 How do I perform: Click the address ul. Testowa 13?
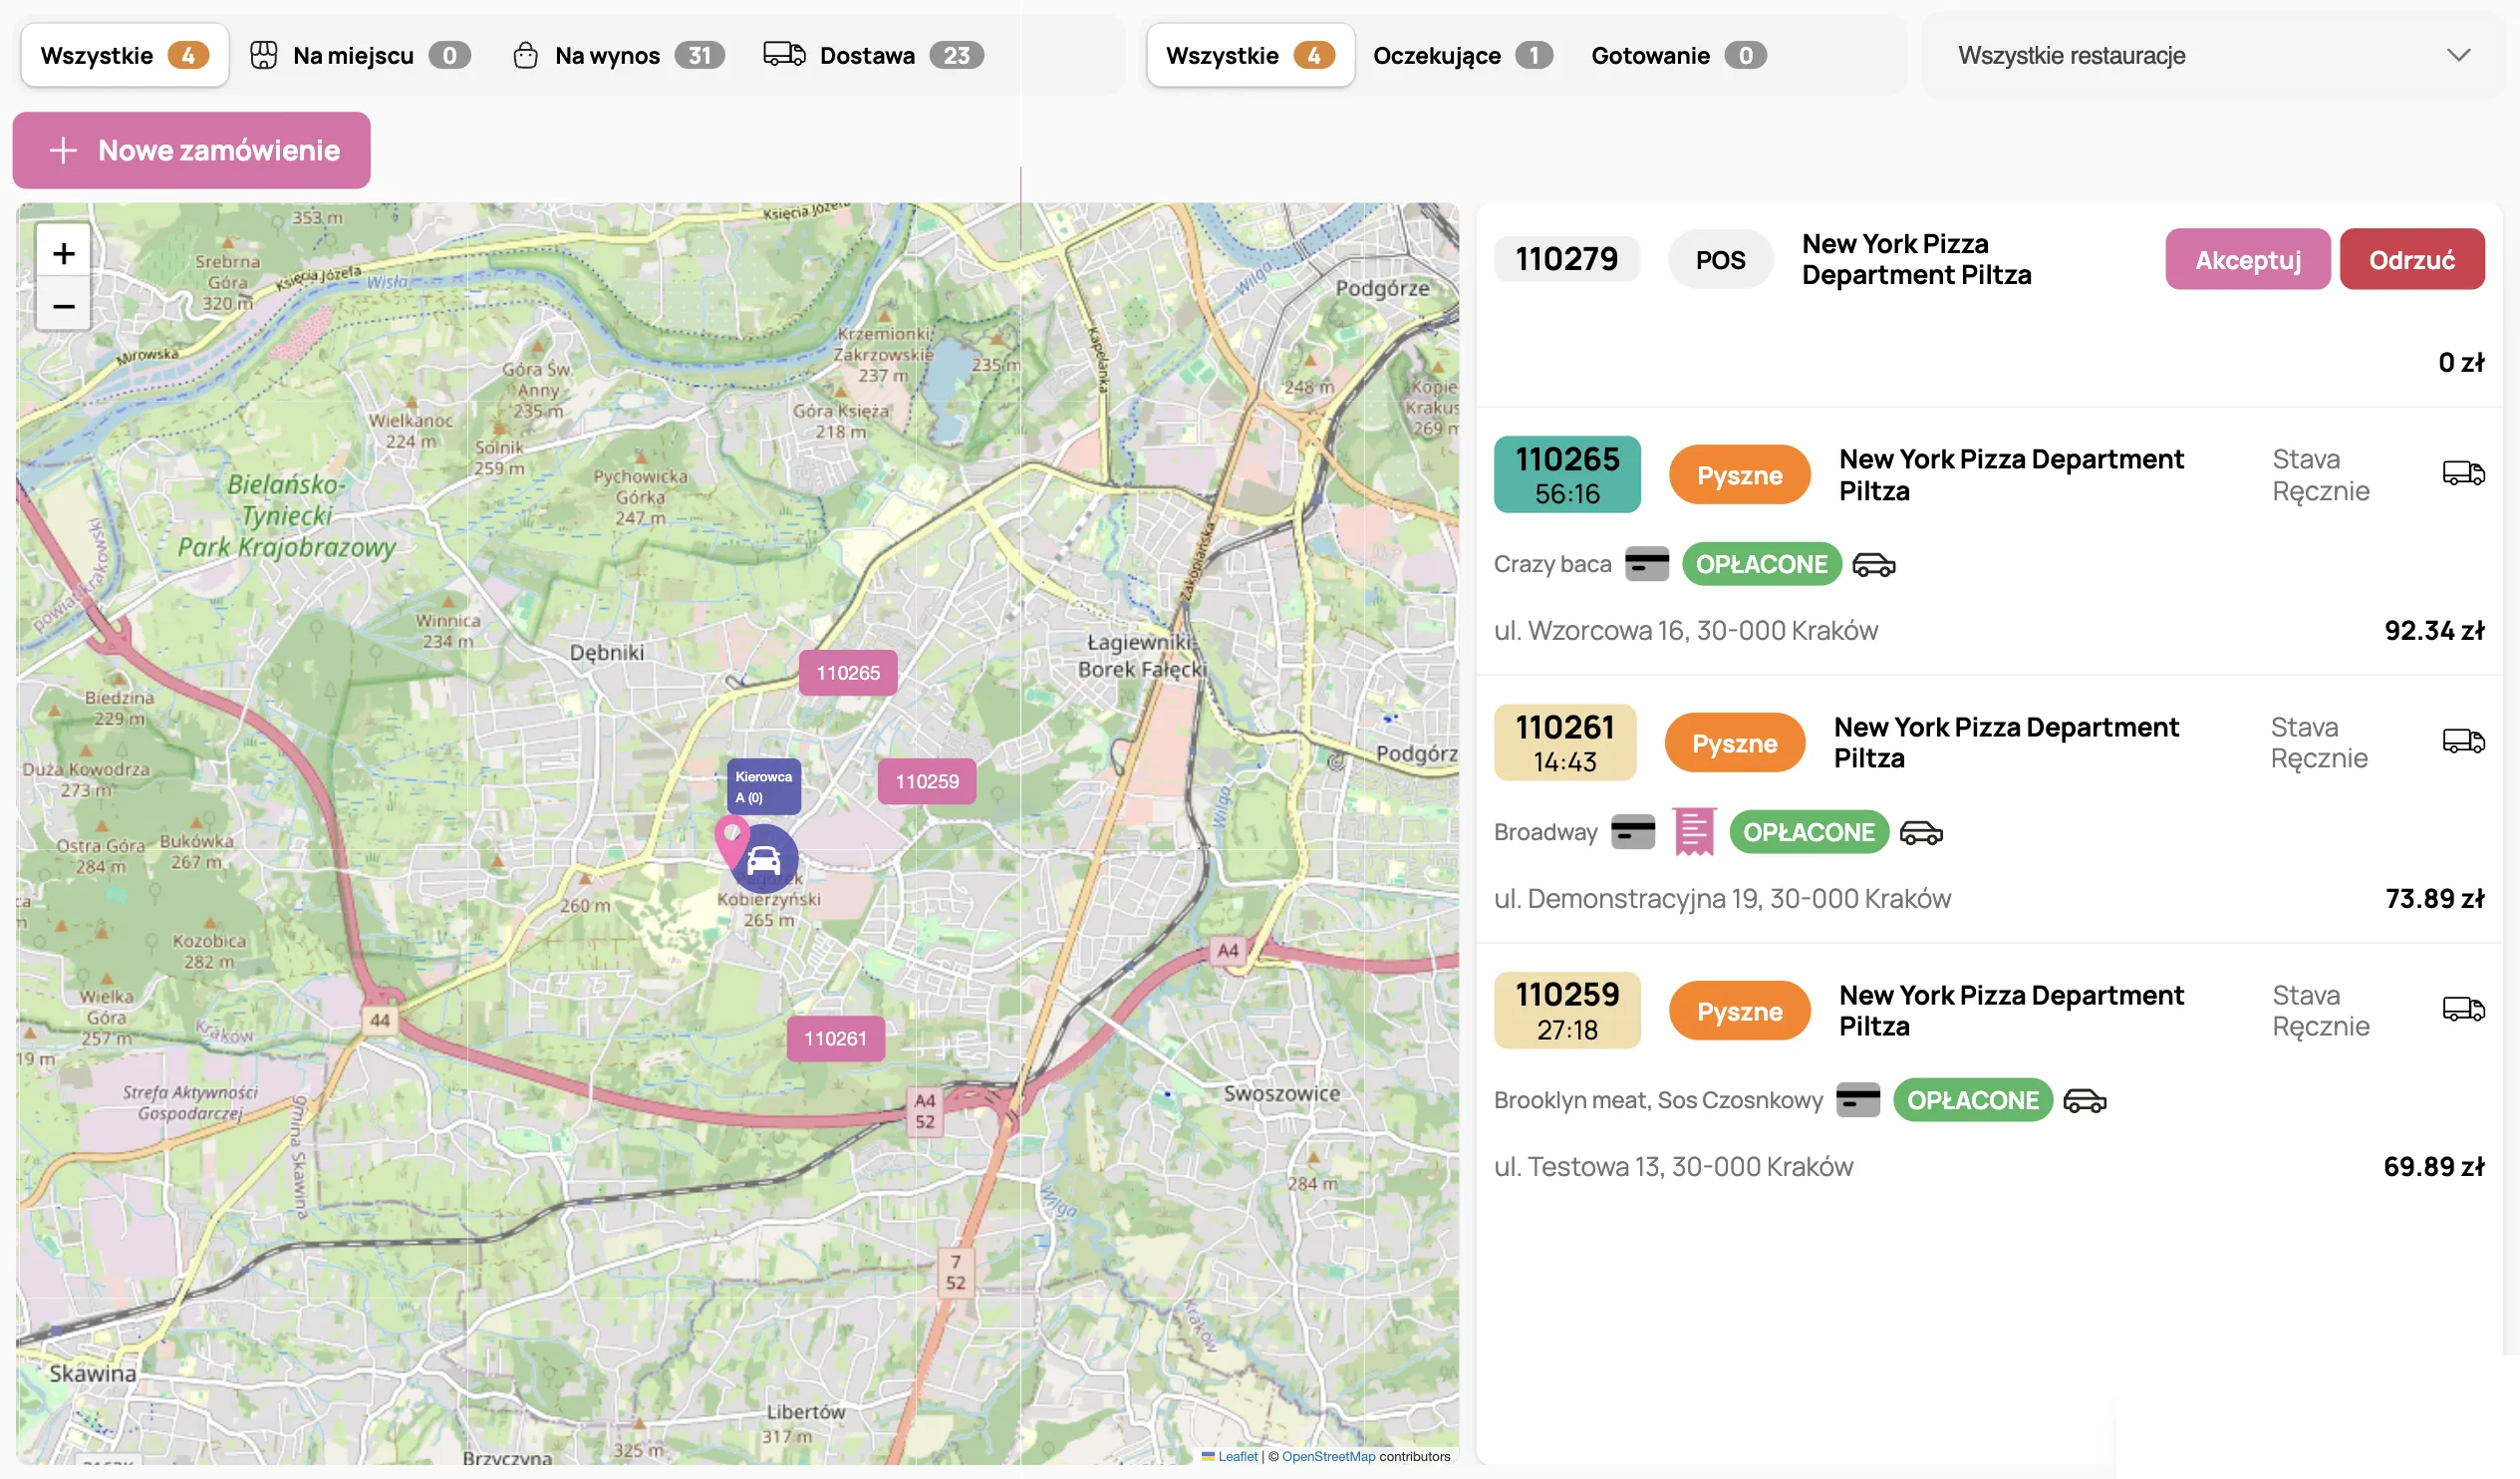pos(1673,1166)
